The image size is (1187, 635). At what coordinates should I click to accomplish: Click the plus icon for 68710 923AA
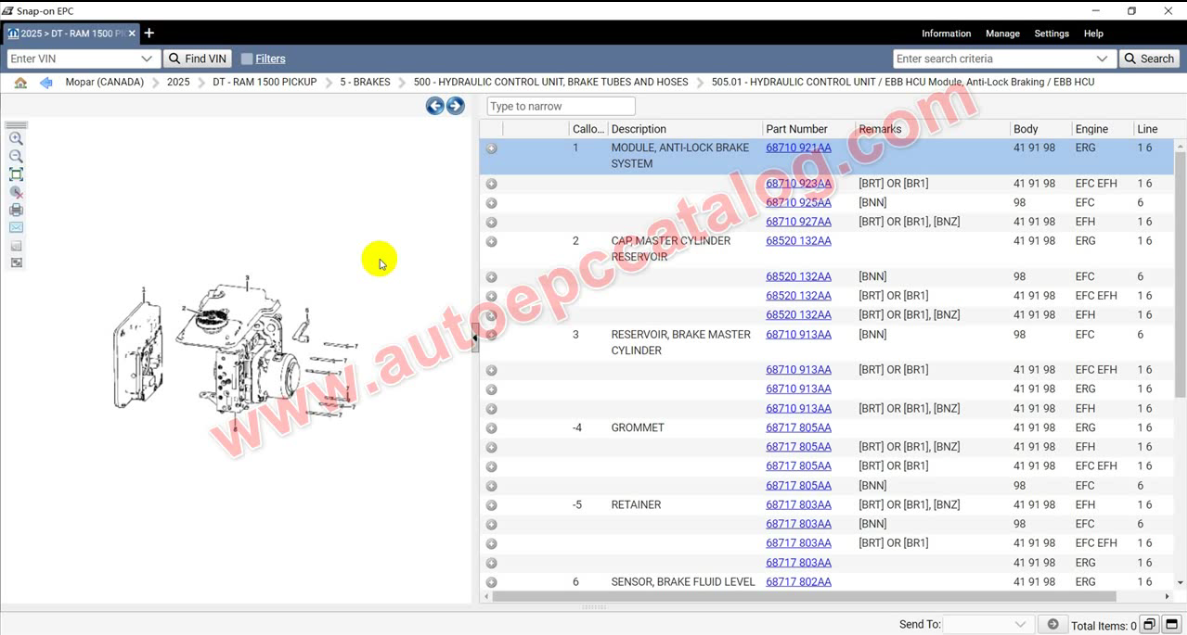point(491,184)
